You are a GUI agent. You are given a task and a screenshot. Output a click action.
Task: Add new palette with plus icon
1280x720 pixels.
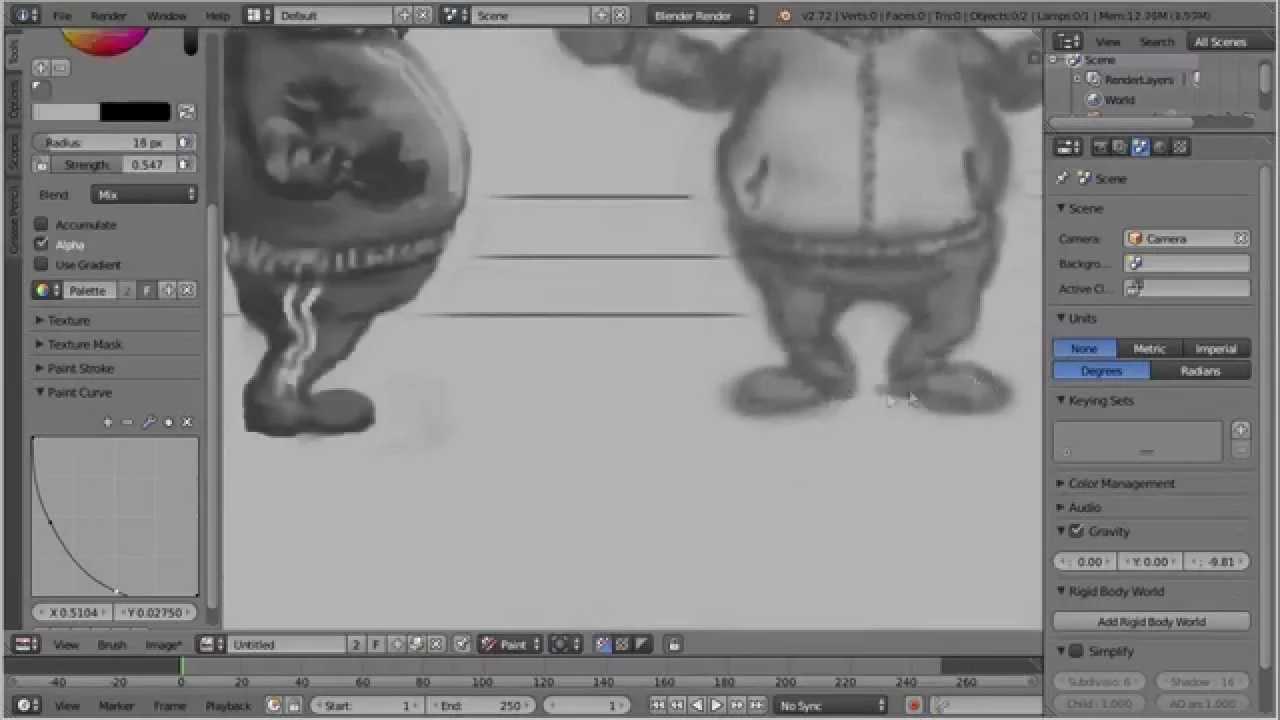coord(168,290)
